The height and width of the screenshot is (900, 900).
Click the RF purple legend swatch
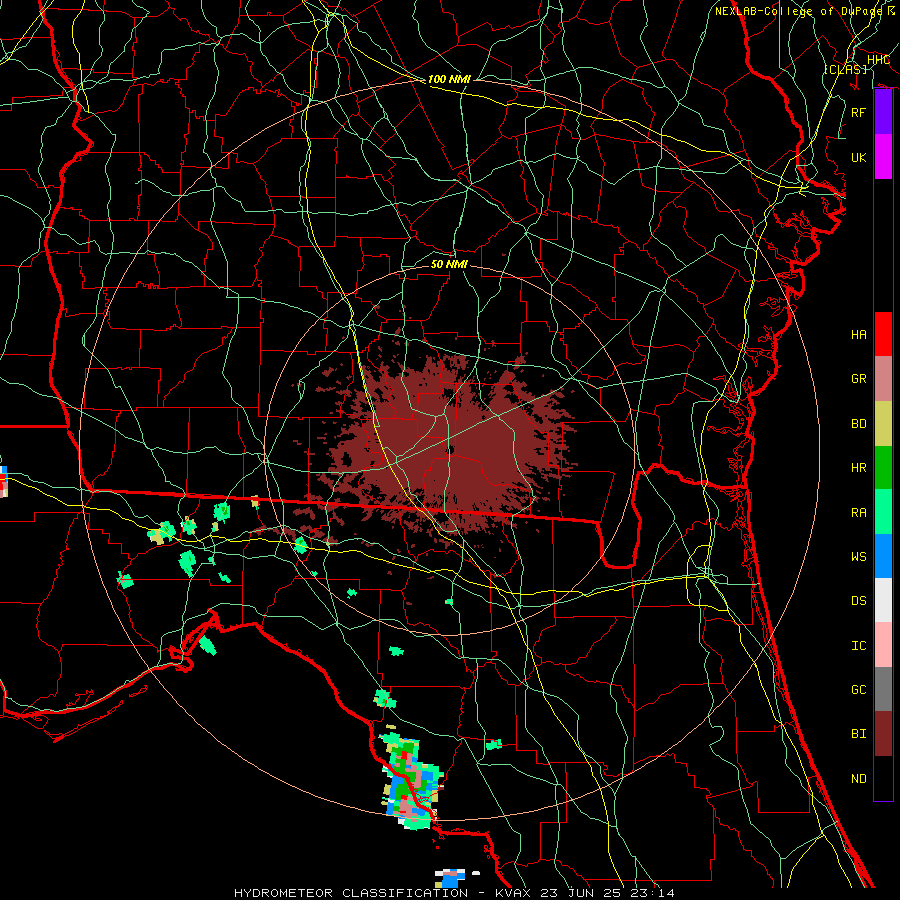click(883, 112)
